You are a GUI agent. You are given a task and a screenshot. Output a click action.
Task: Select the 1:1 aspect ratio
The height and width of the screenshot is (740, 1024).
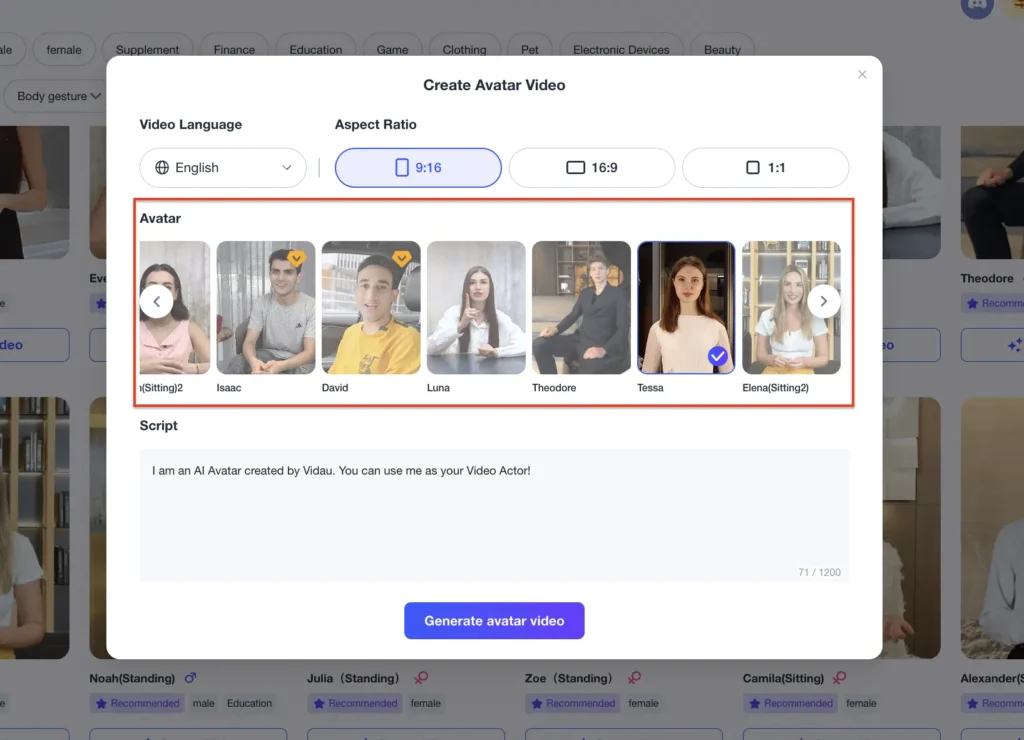[x=765, y=168]
